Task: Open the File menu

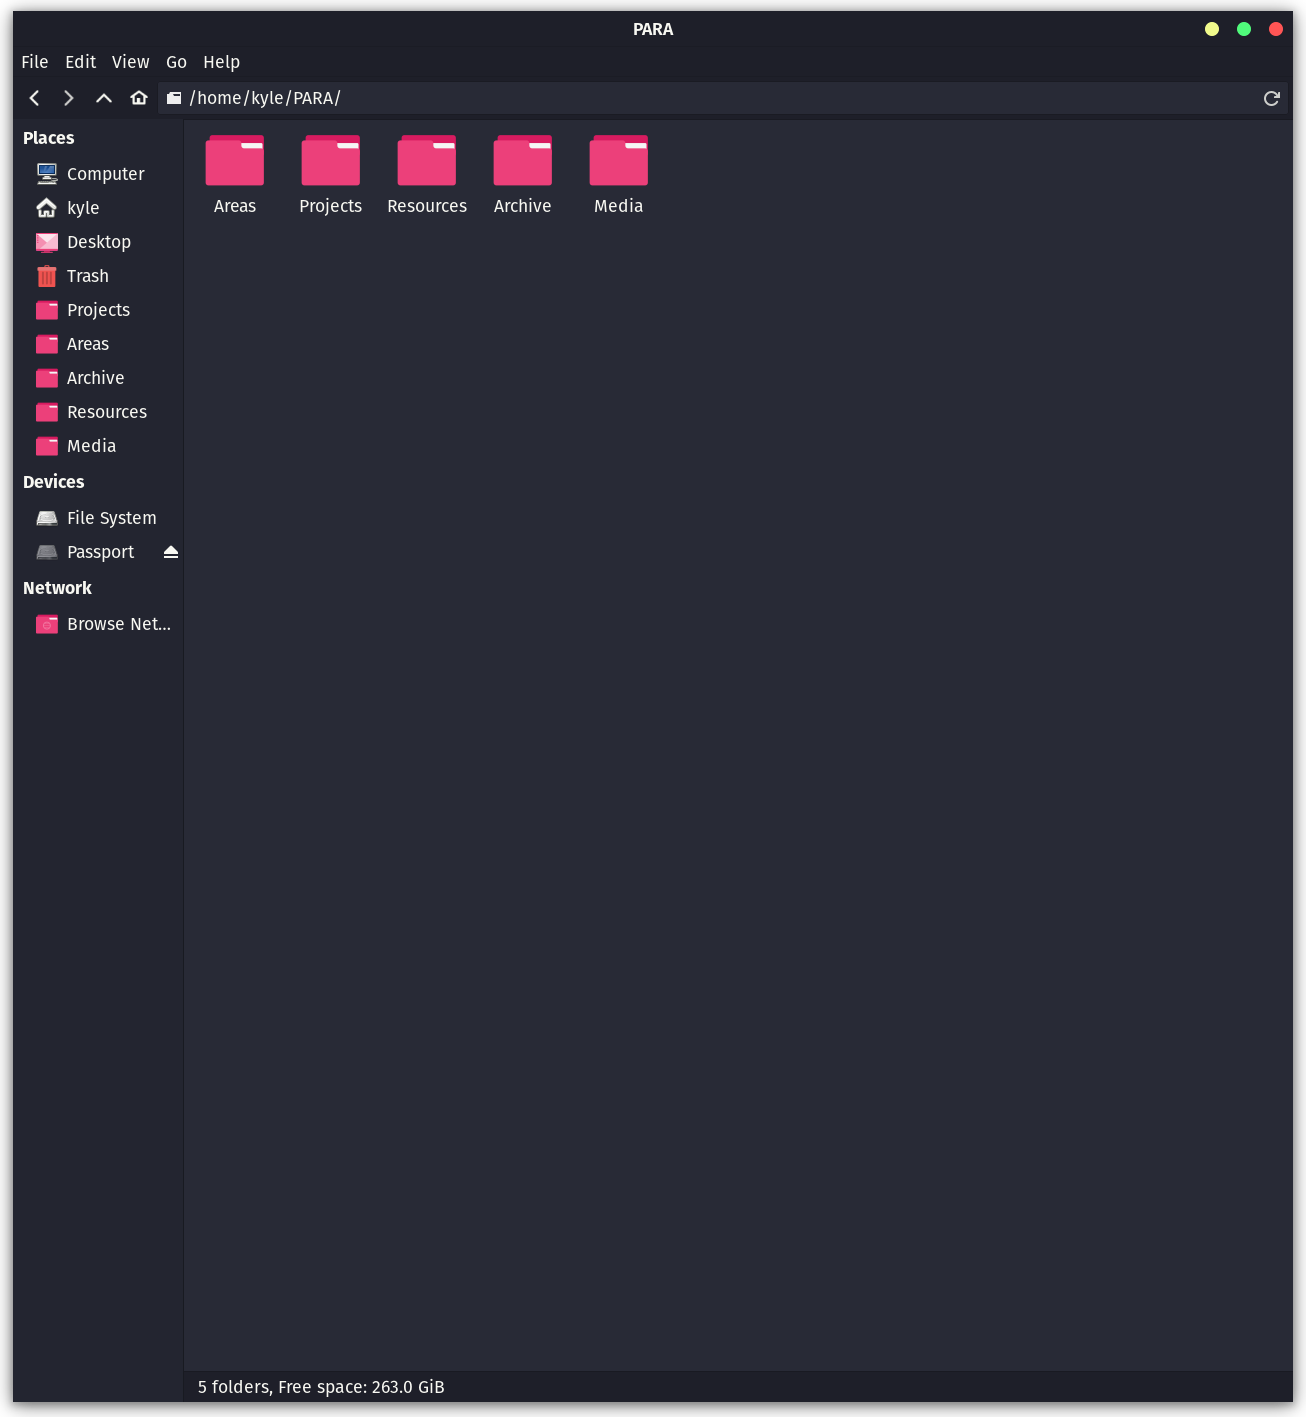Action: (x=35, y=62)
